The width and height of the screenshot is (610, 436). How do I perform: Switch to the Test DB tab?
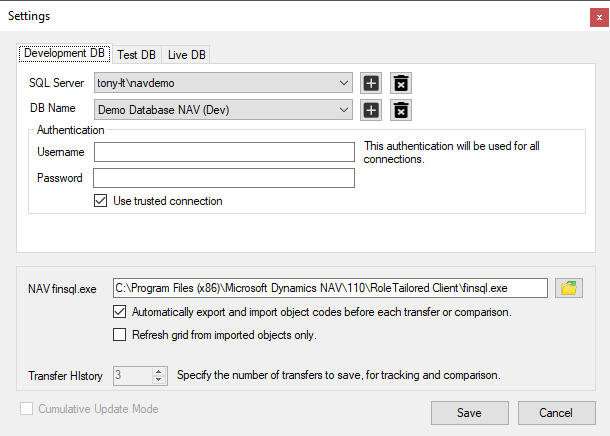(136, 54)
